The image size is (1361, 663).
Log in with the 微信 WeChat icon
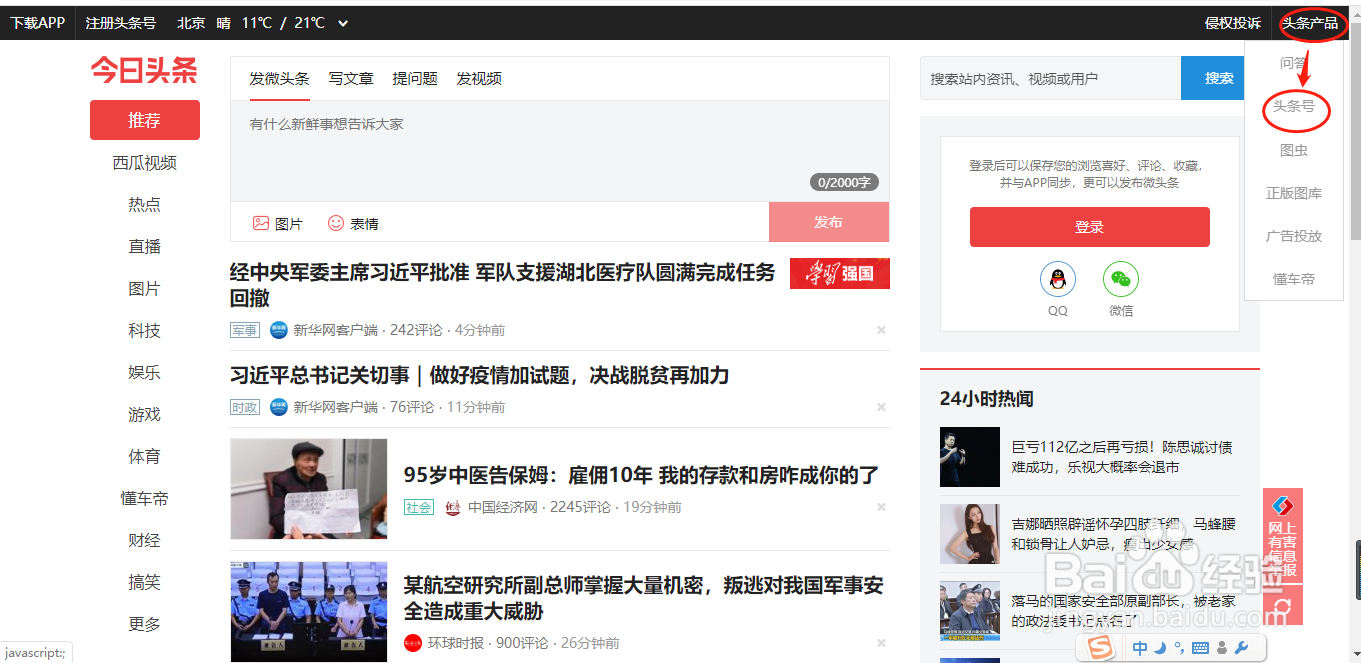click(x=1121, y=280)
